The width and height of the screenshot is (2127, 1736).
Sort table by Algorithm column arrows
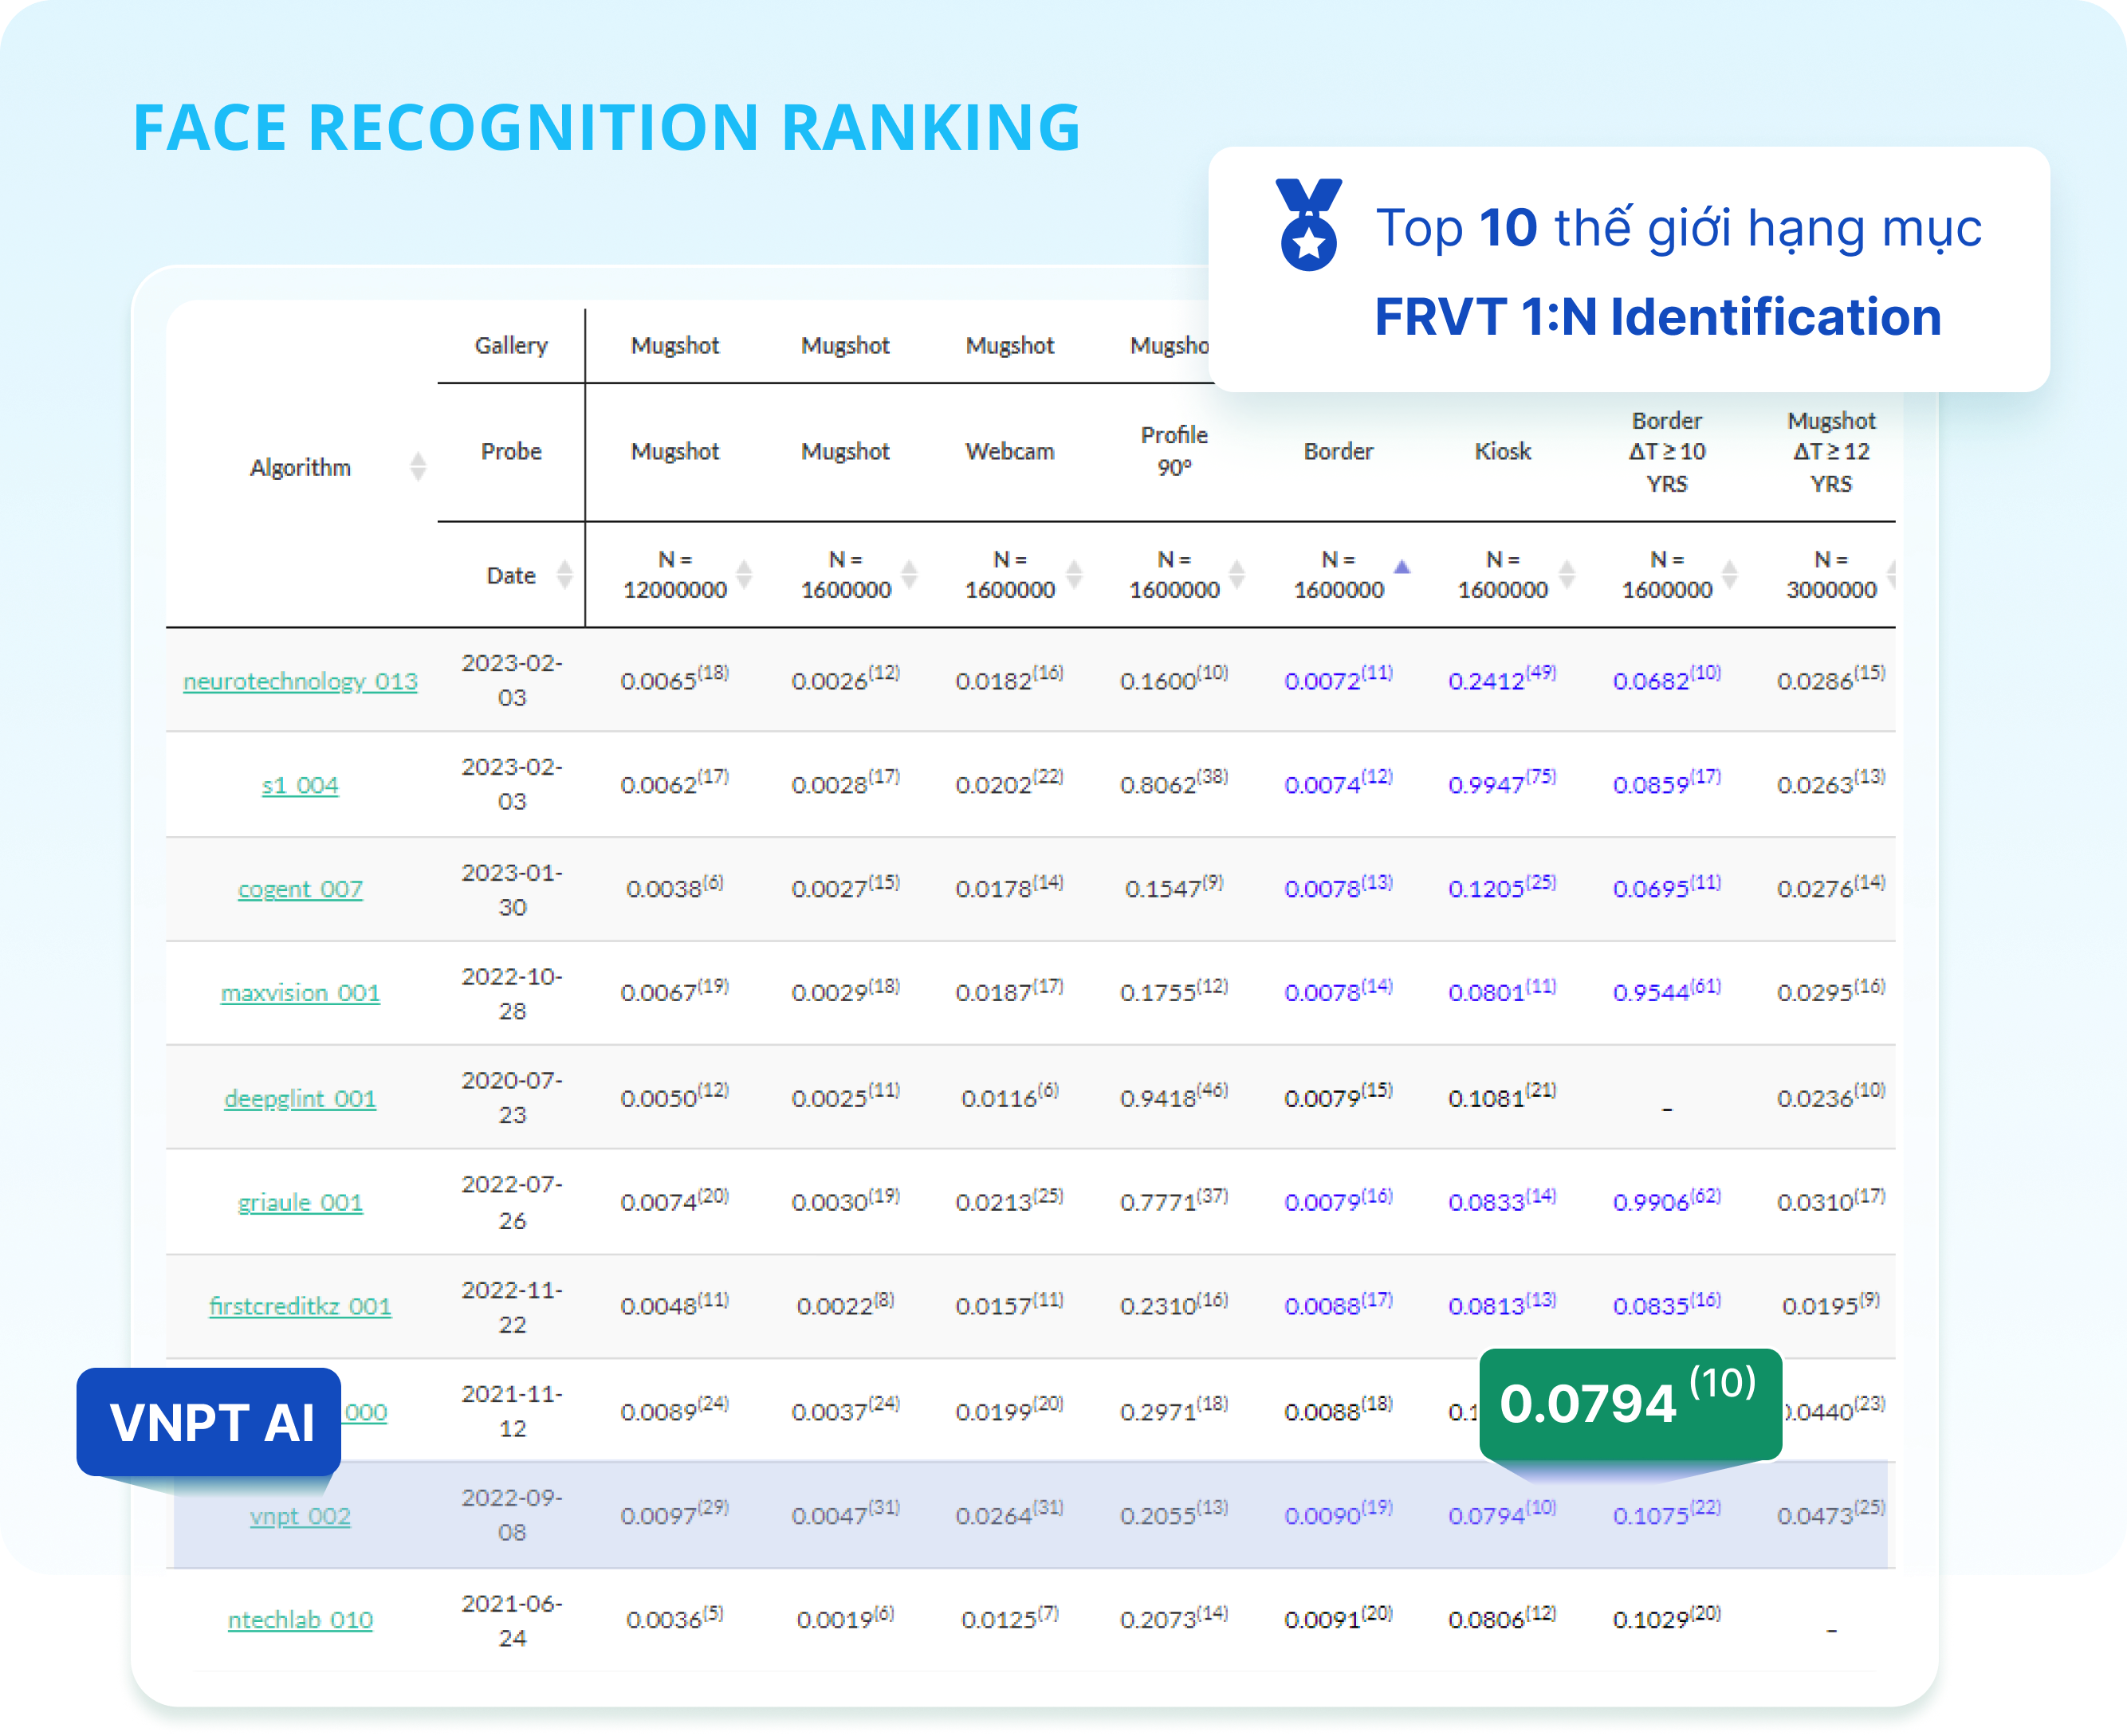(x=418, y=466)
